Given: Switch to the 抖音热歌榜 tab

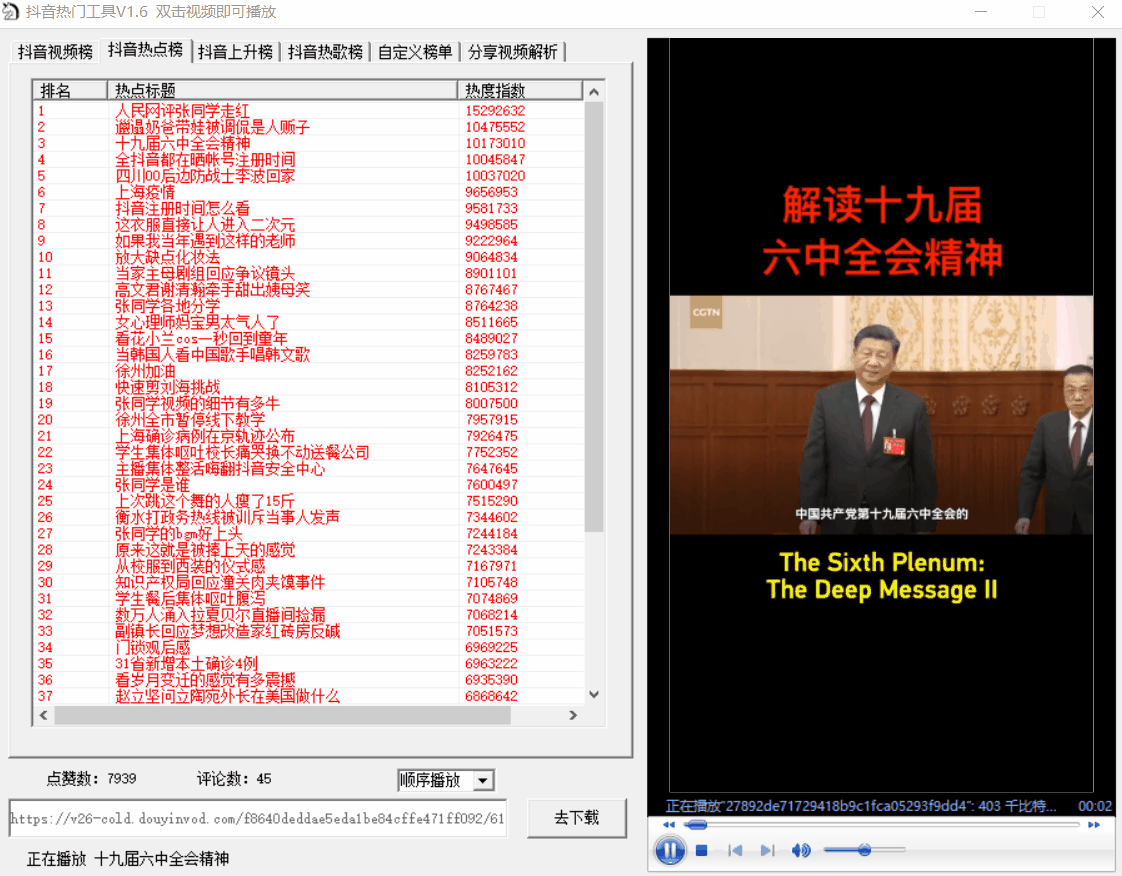Looking at the screenshot, I should 325,52.
